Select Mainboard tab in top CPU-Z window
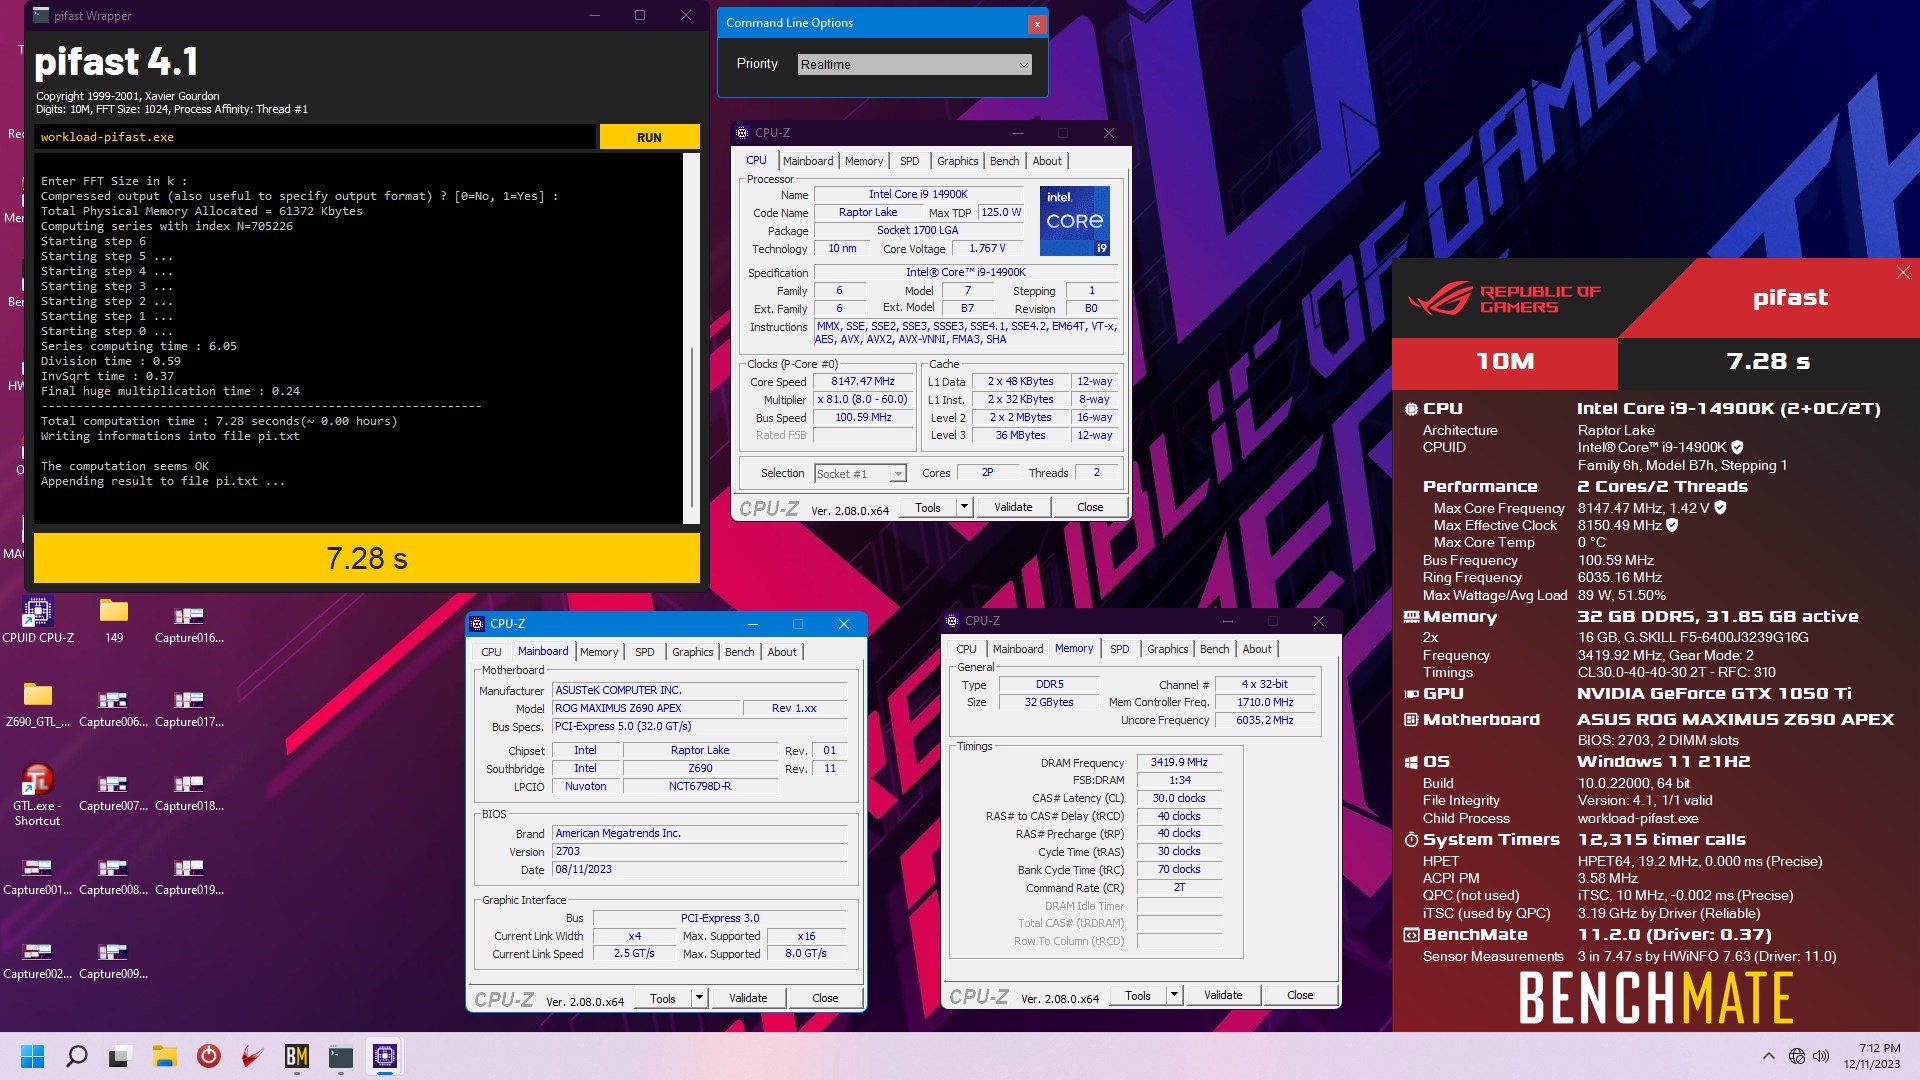This screenshot has width=1920, height=1080. tap(808, 161)
